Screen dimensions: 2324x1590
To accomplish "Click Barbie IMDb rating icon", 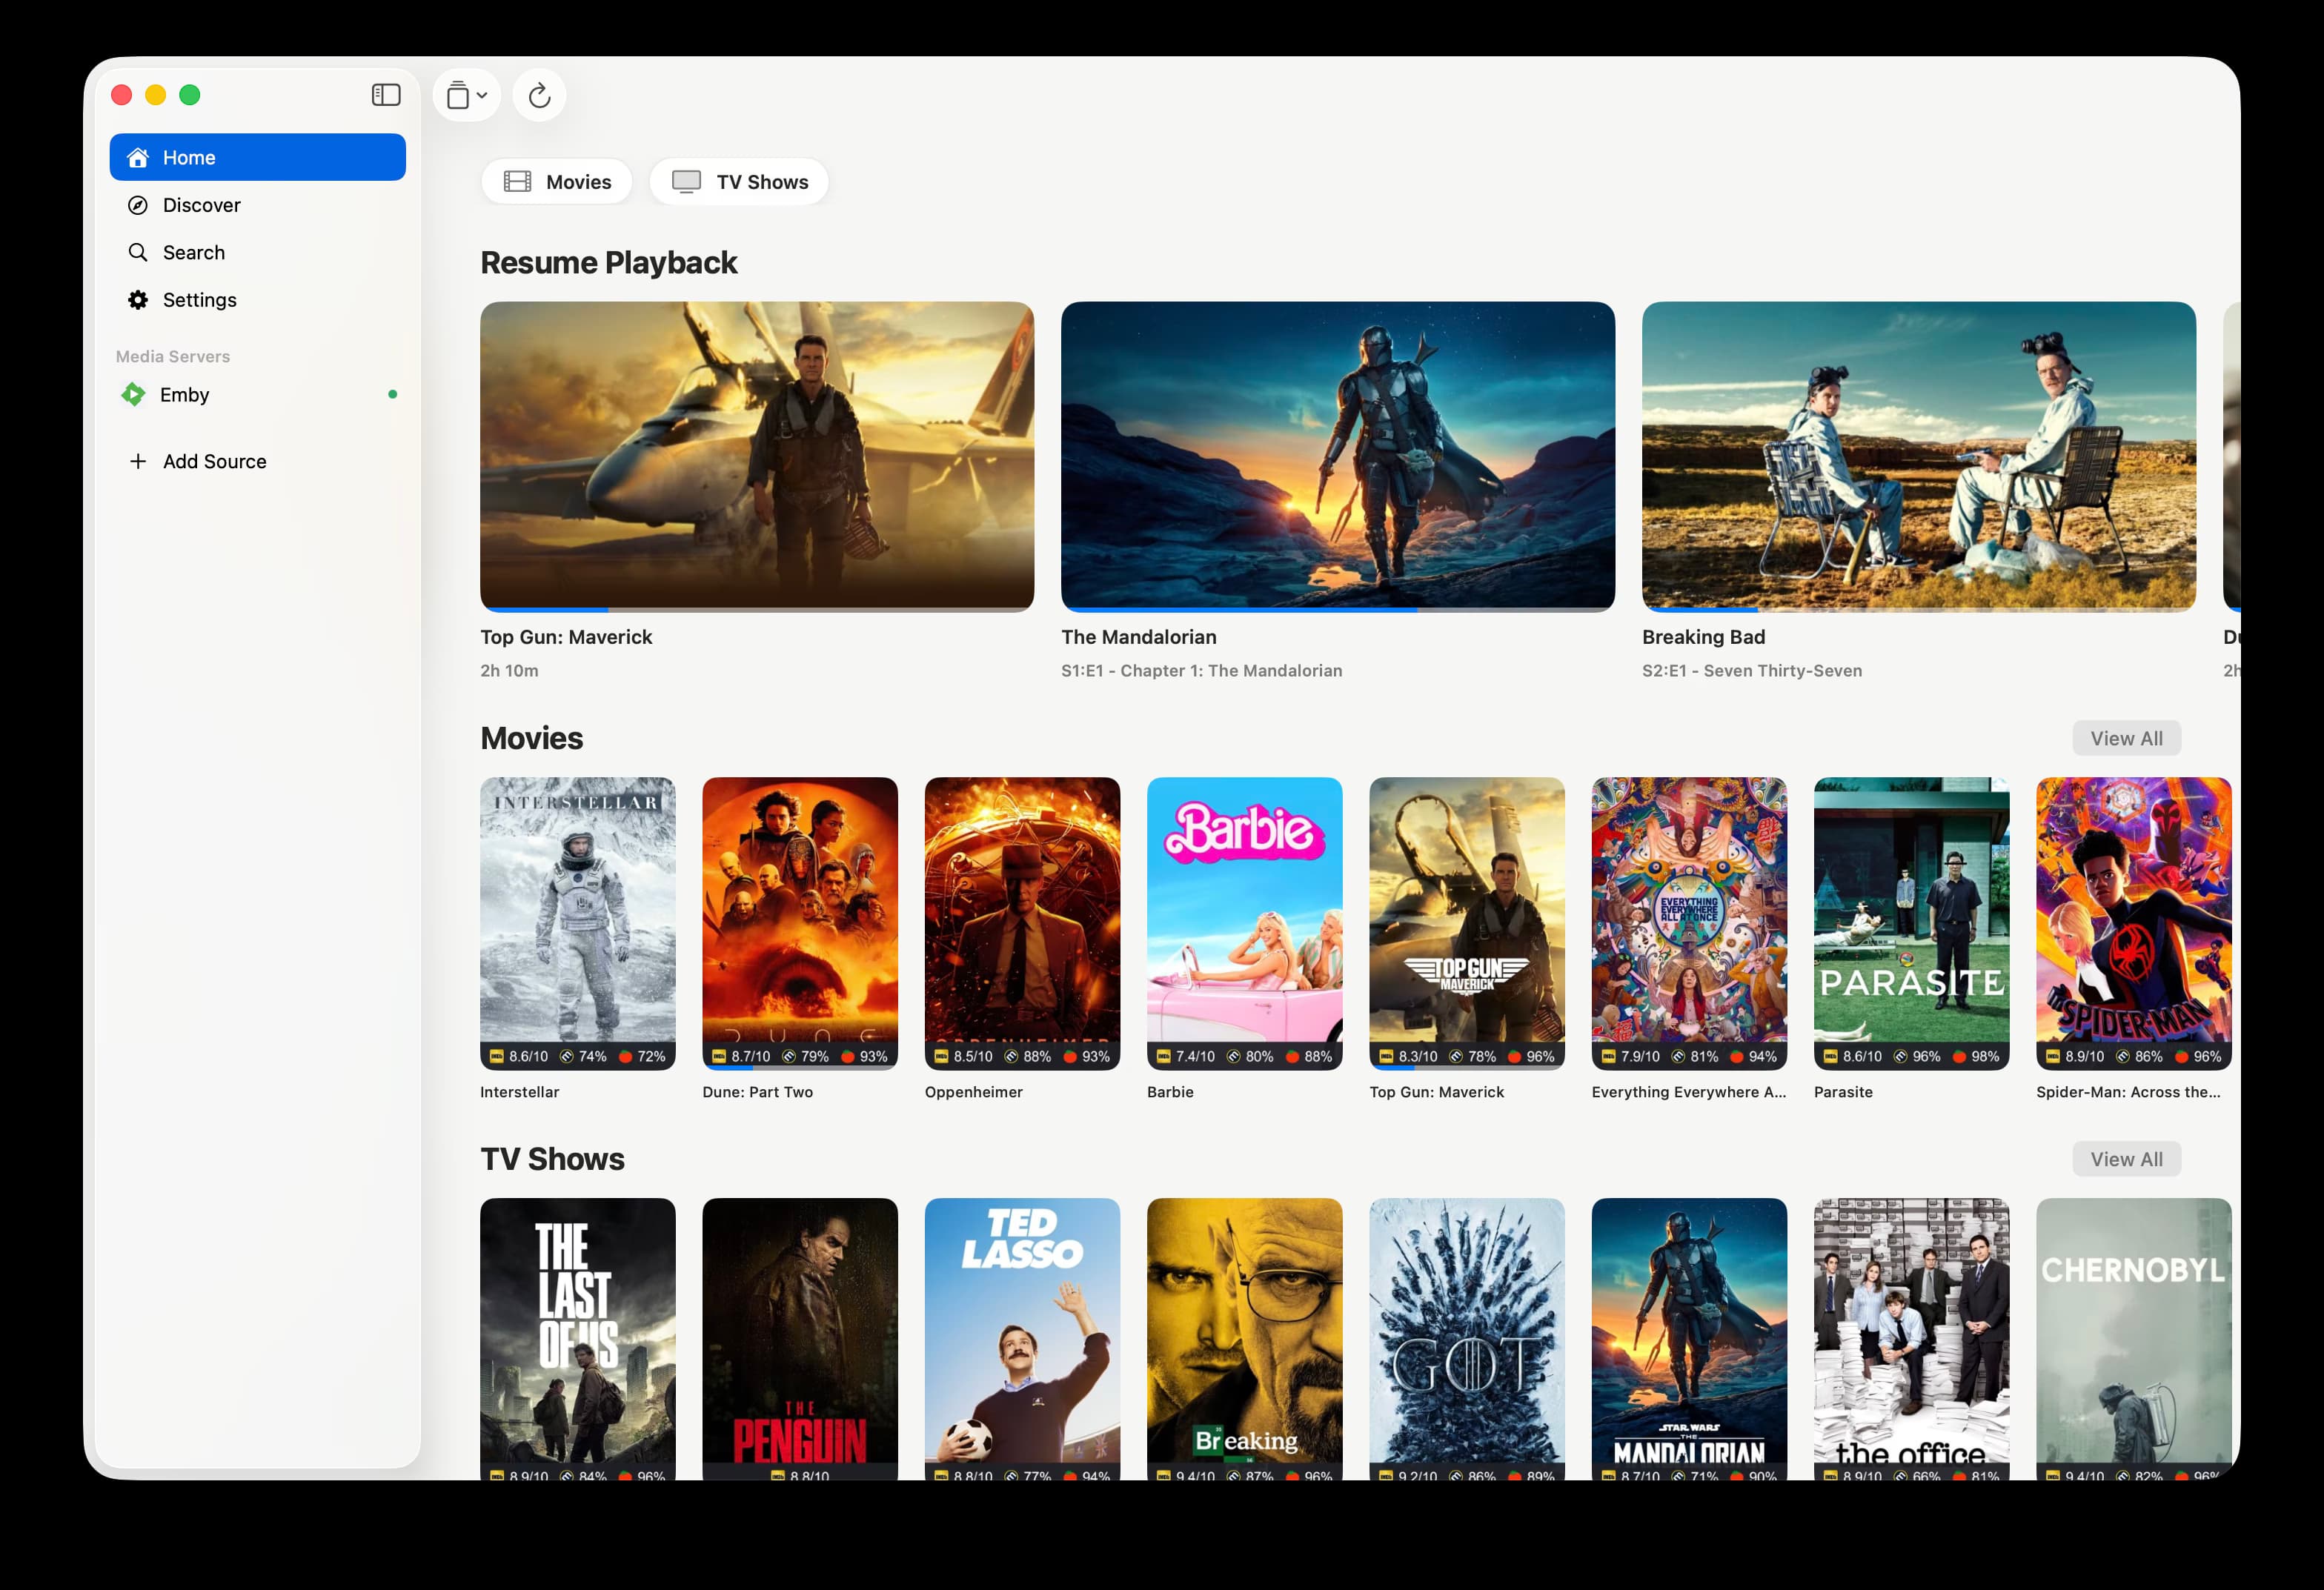I will click(x=1164, y=1056).
